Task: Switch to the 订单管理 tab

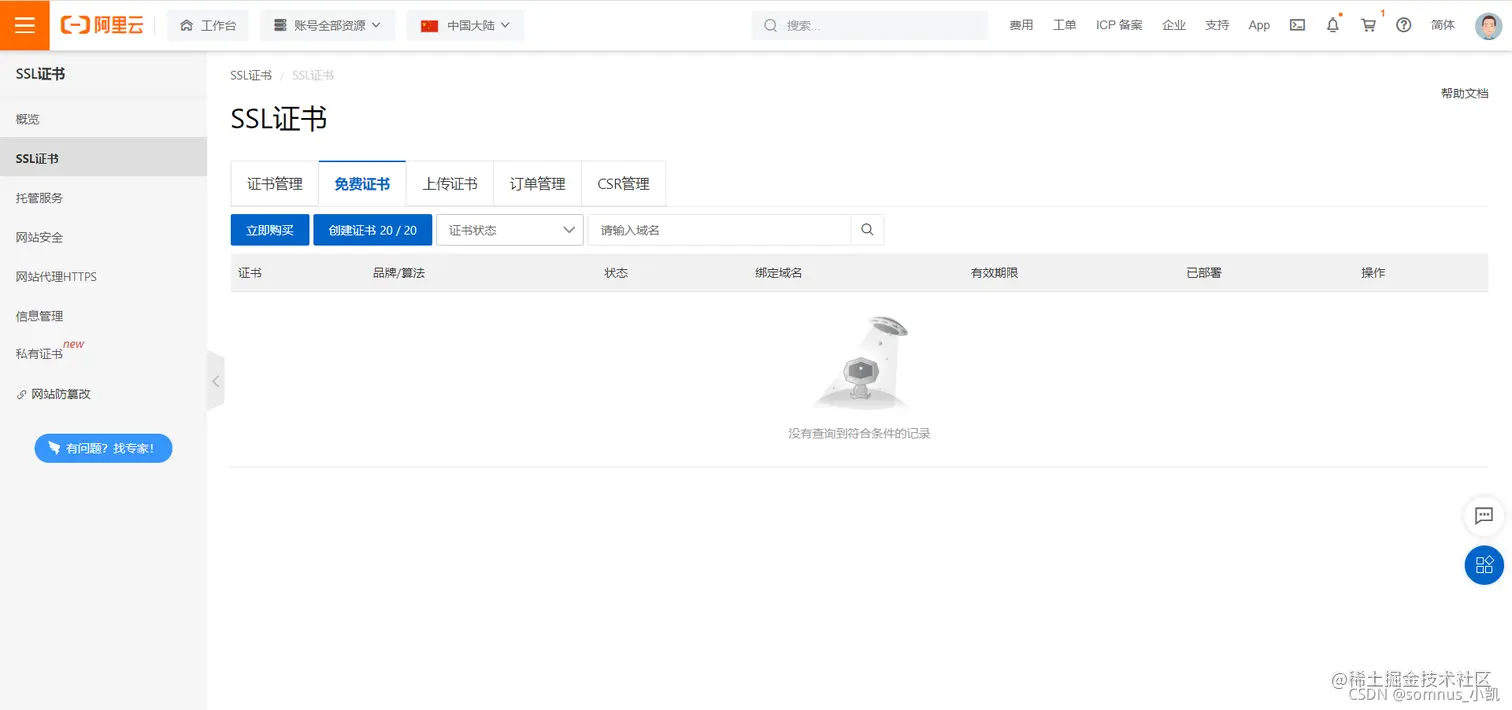Action: [x=537, y=183]
